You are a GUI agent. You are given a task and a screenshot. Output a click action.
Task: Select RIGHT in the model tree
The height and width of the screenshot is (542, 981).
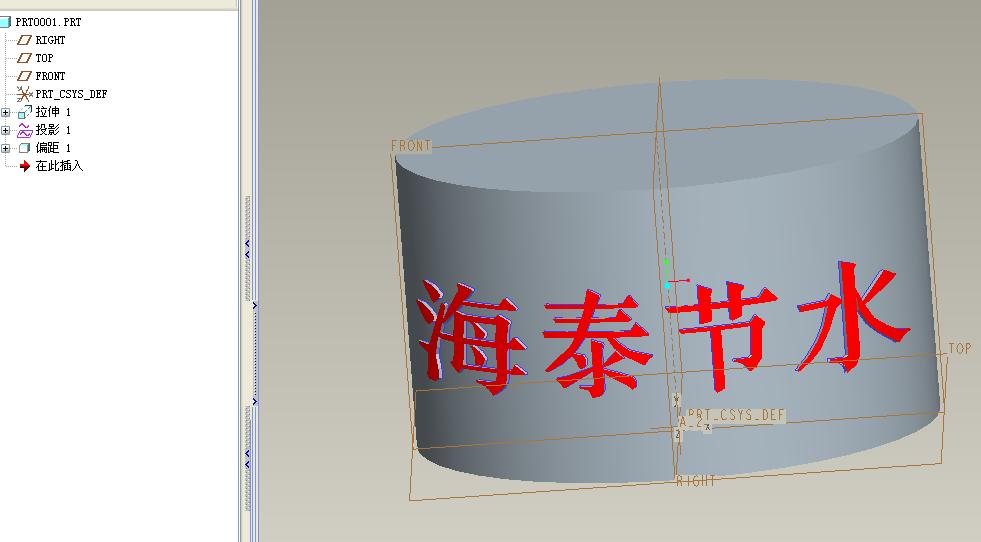(x=50, y=40)
